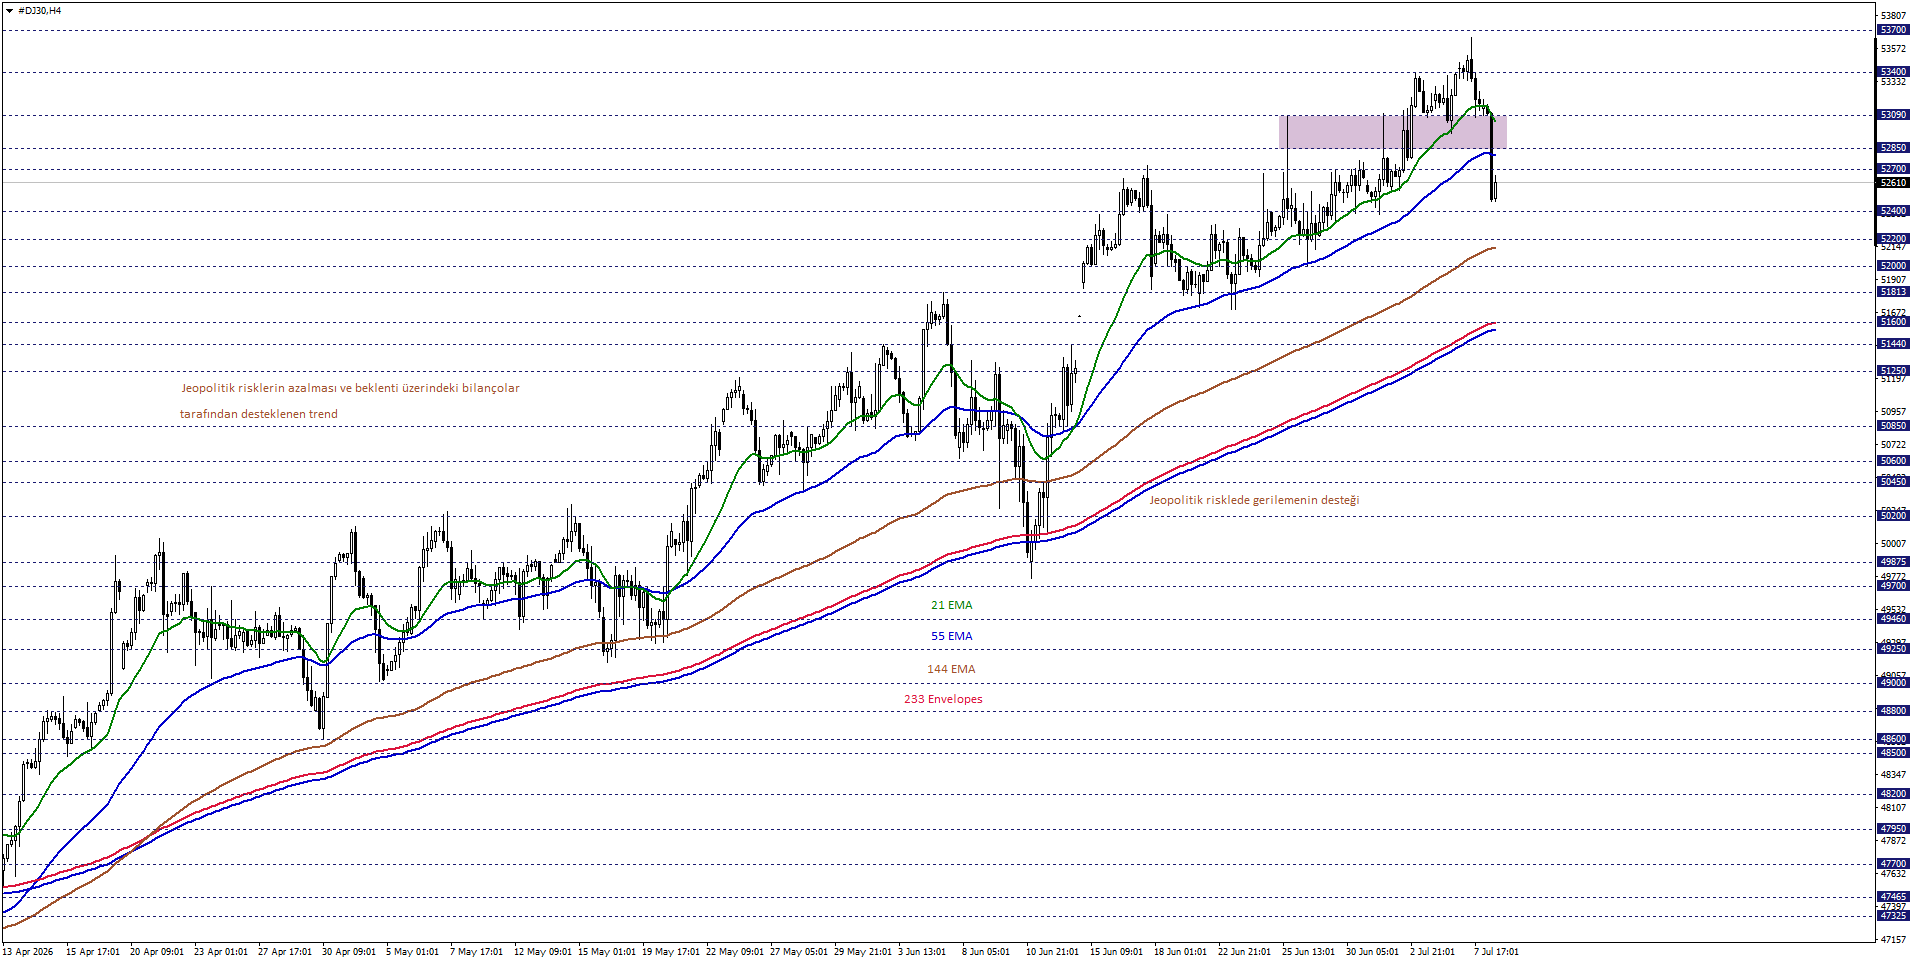Select the 233 Envelopes text label
Viewport: 1916px width, 963px height.
tap(943, 699)
